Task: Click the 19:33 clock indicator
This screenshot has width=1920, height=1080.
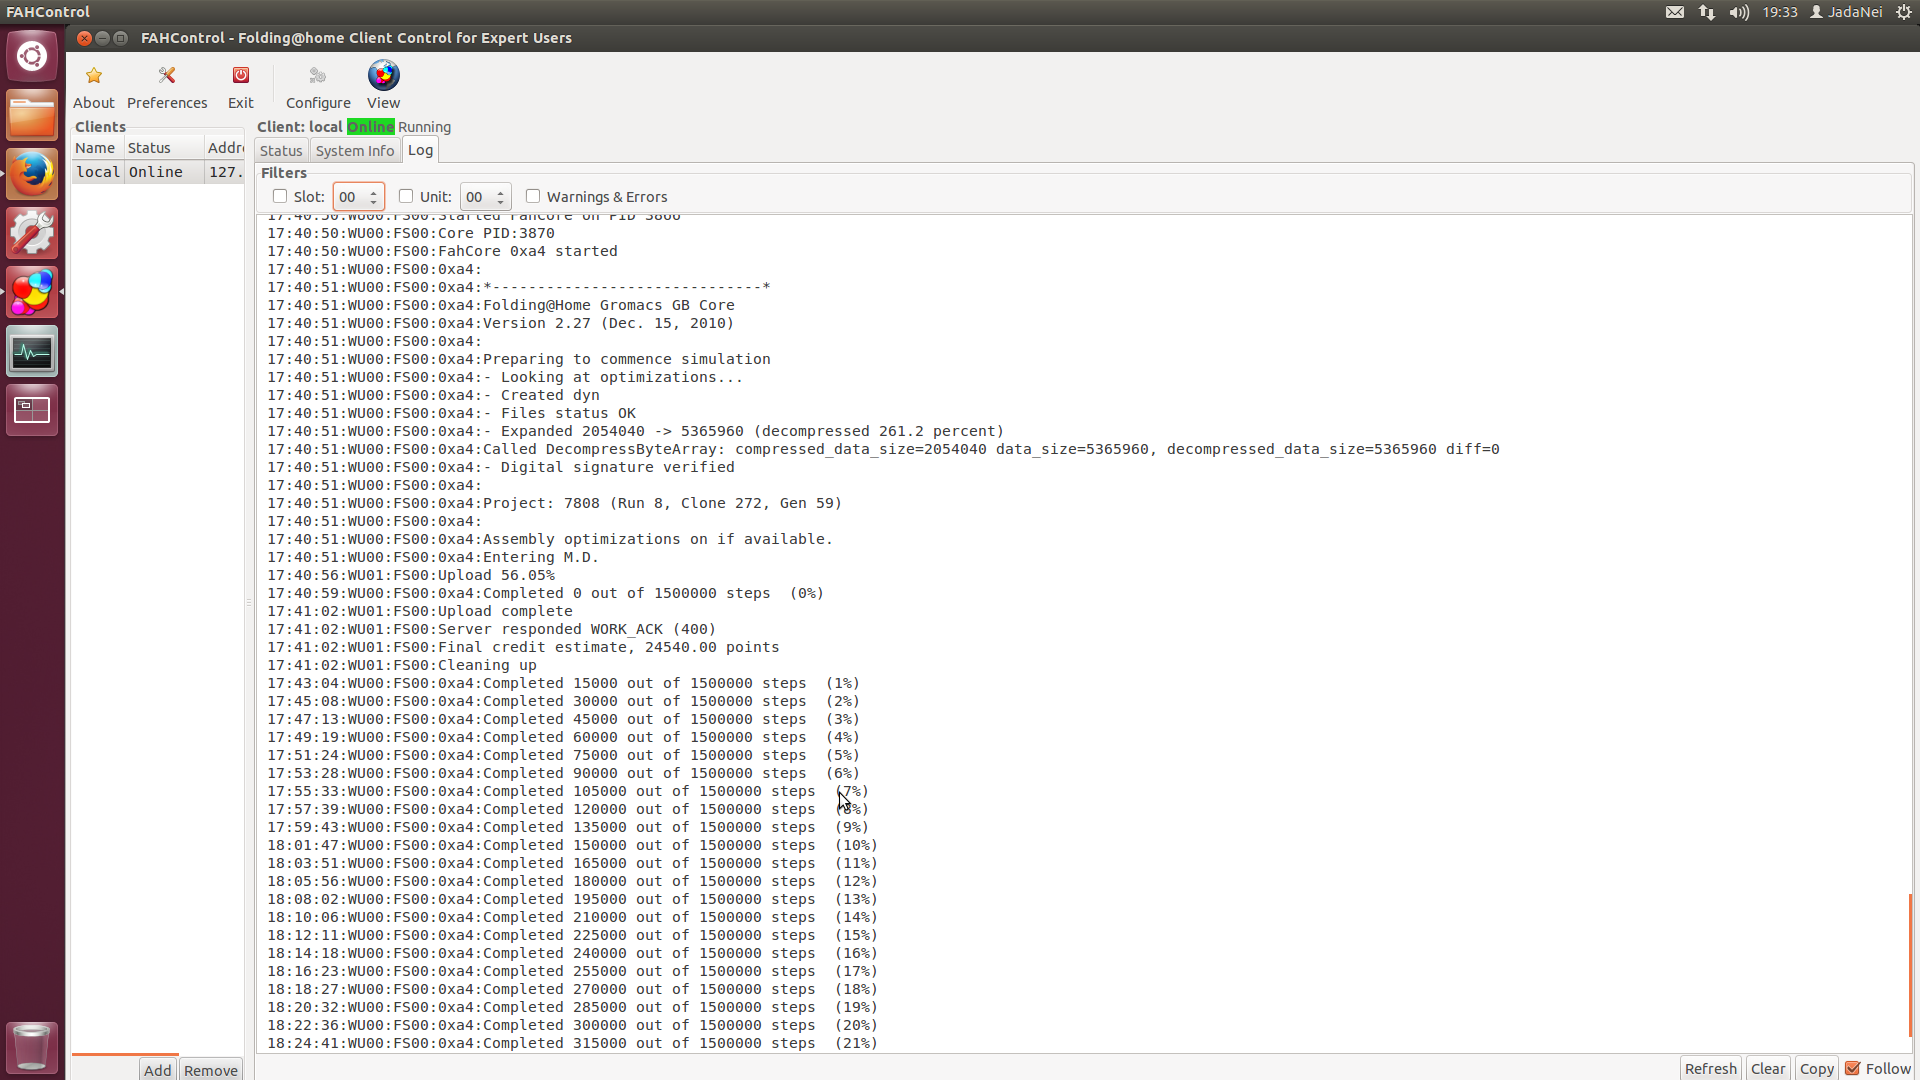Action: click(1780, 12)
